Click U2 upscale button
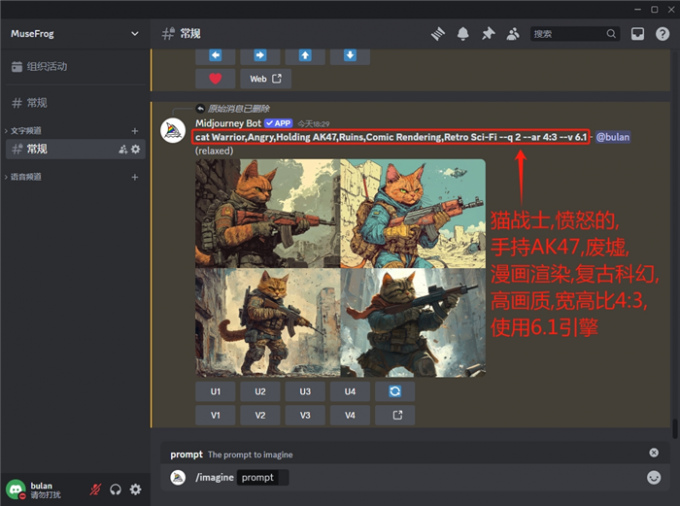The height and width of the screenshot is (506, 680). click(260, 392)
